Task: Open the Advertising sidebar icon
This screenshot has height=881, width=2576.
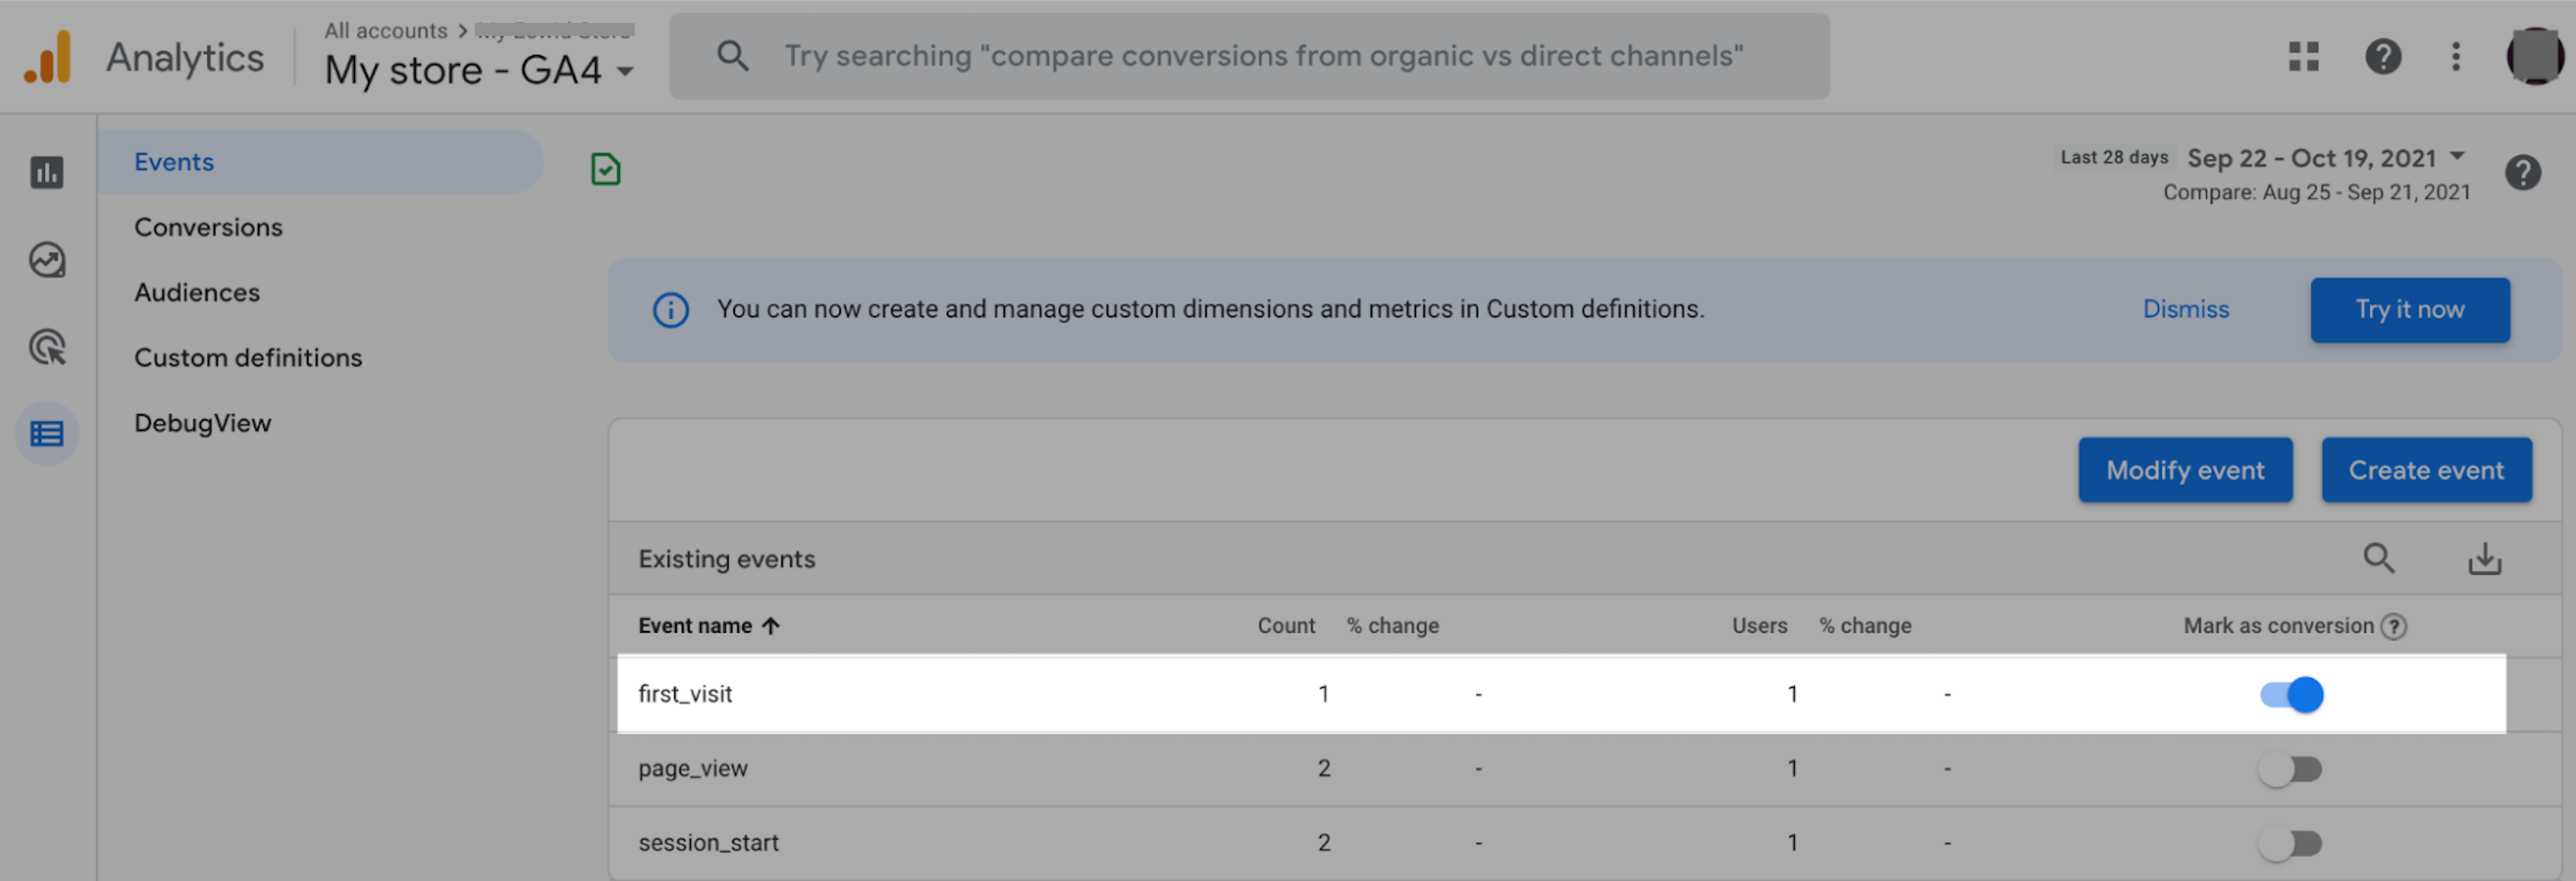Action: pos(46,347)
